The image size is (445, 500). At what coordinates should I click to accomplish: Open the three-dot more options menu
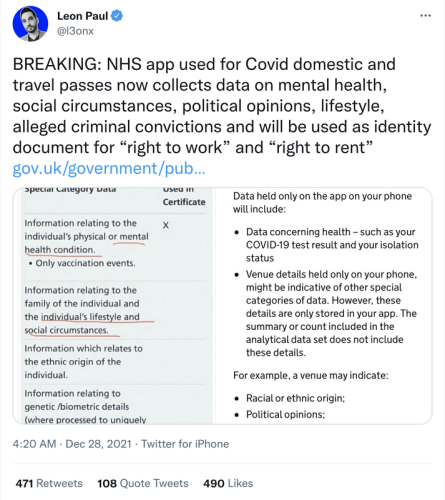click(x=425, y=16)
